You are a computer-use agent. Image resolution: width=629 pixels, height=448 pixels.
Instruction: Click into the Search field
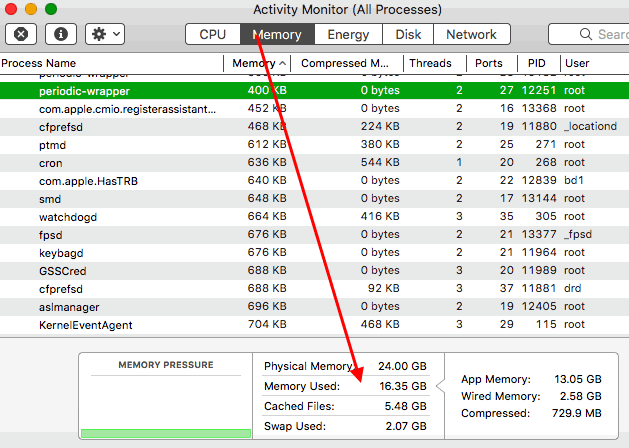click(589, 34)
